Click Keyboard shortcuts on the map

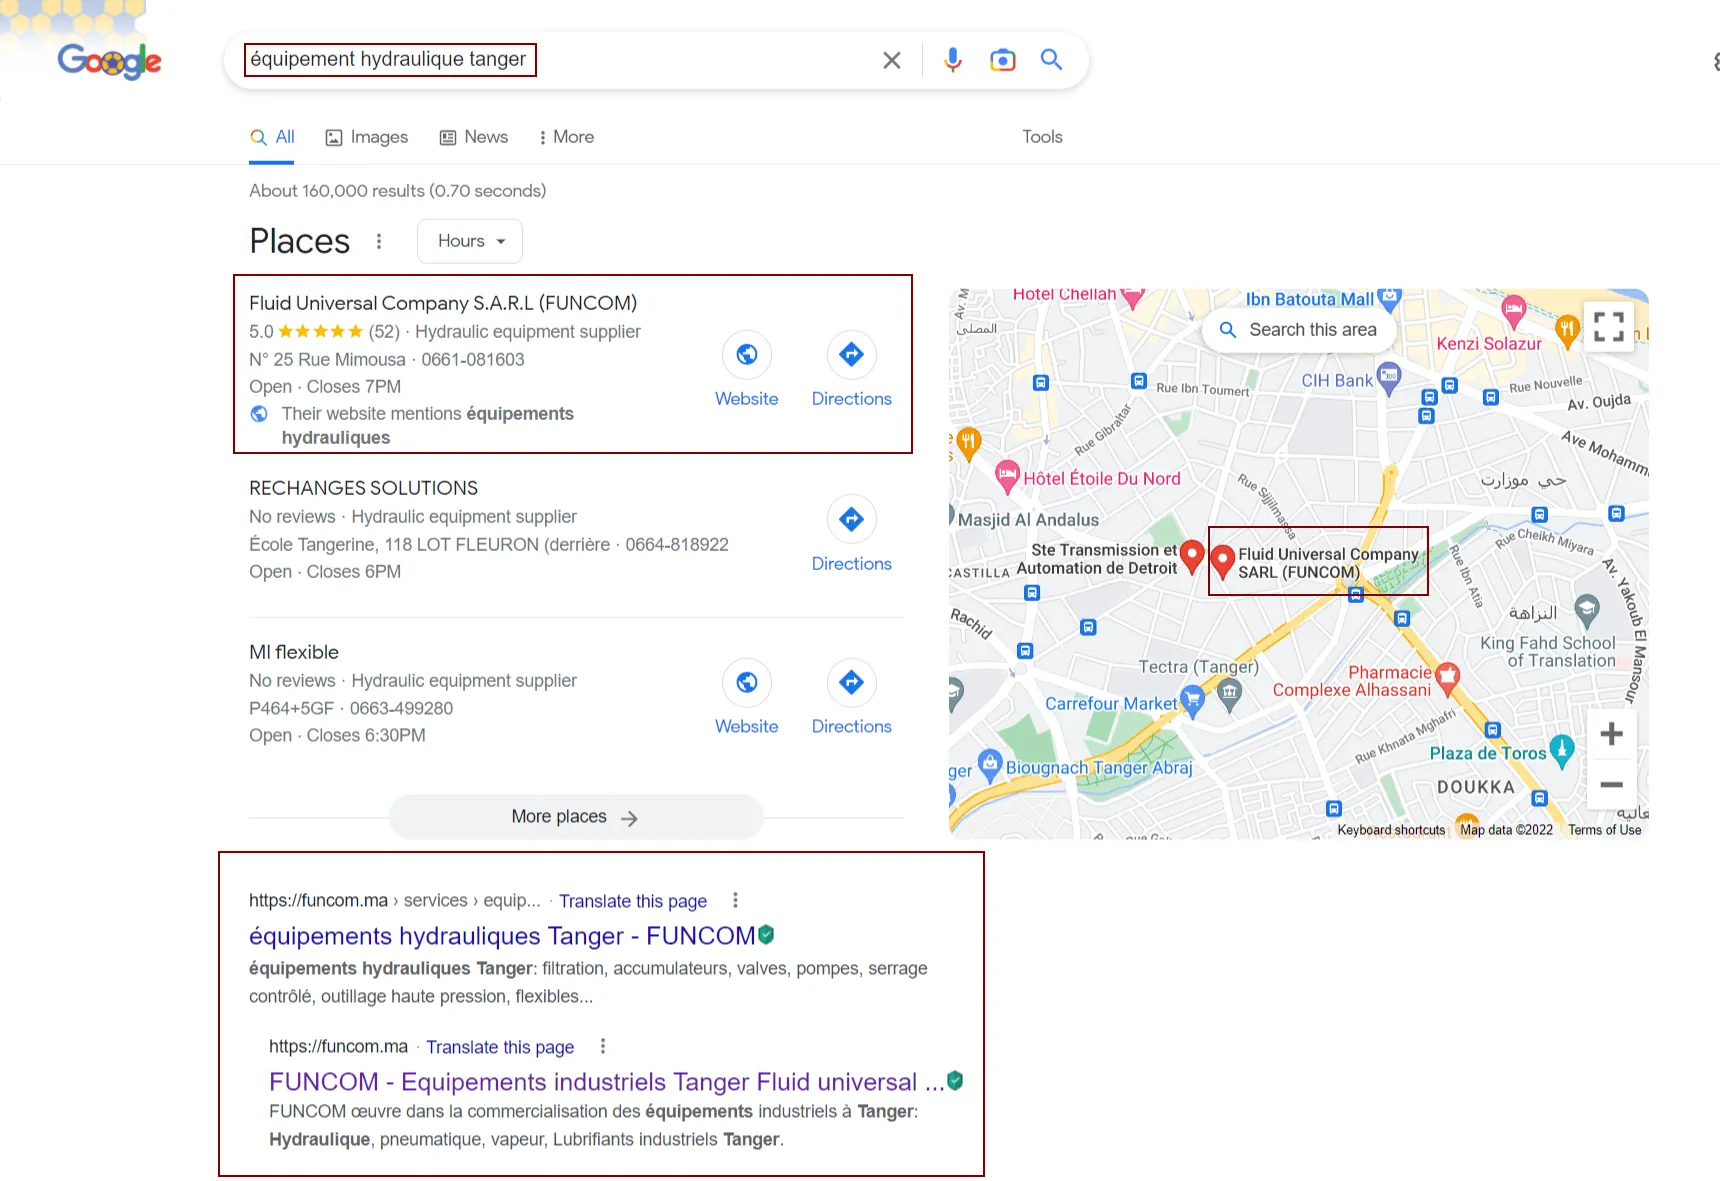(1391, 830)
